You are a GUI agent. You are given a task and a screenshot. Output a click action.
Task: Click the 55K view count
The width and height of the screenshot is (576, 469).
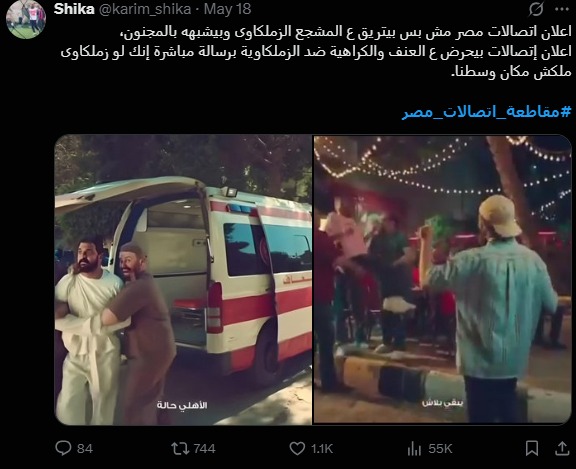(440, 449)
